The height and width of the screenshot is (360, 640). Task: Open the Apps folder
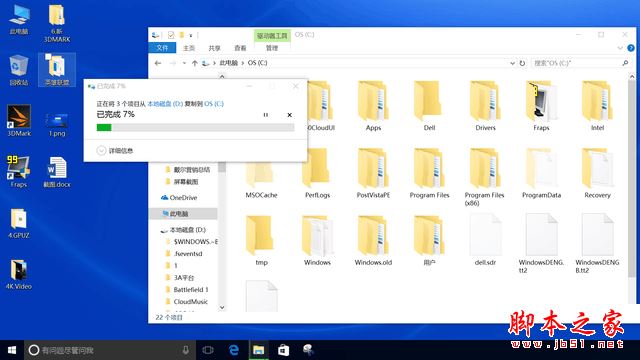point(373,106)
